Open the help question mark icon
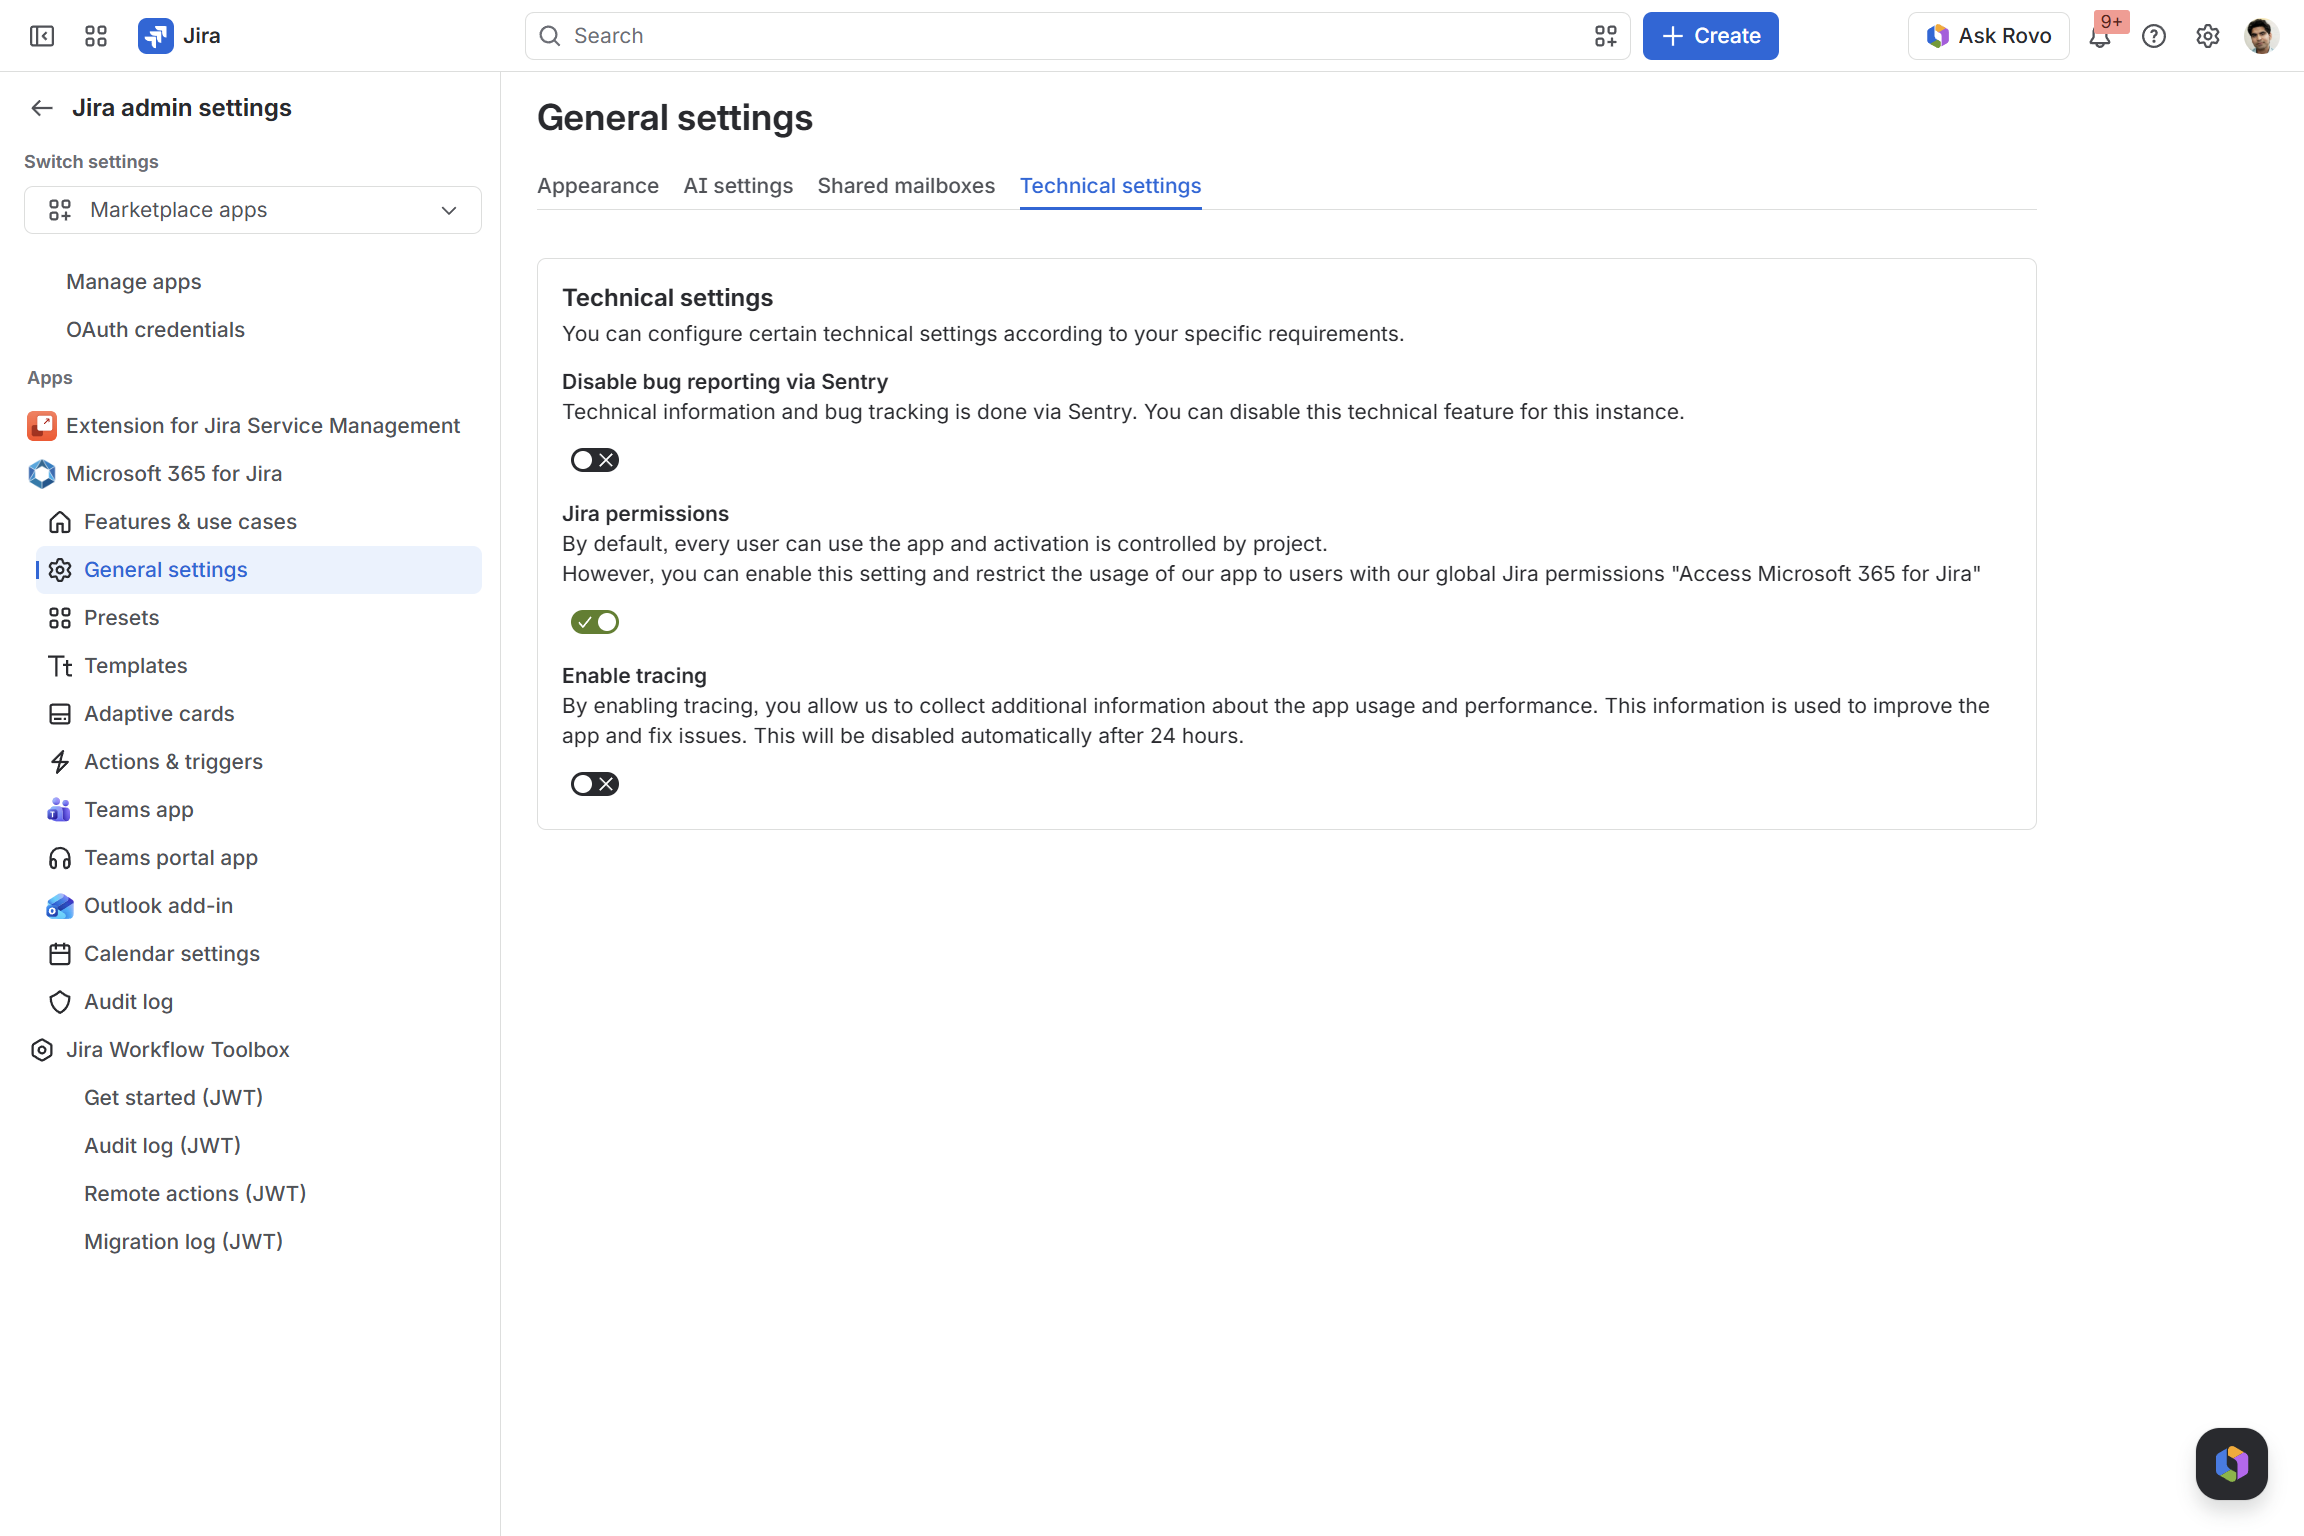 pos(2154,36)
